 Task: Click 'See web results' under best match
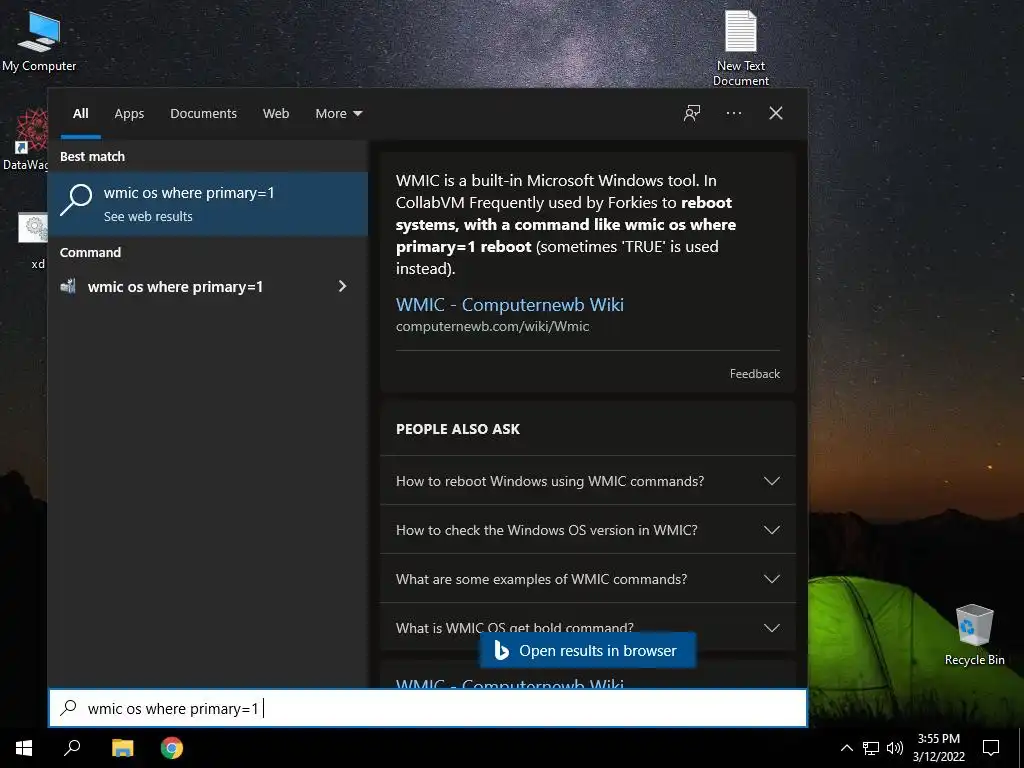tap(148, 217)
